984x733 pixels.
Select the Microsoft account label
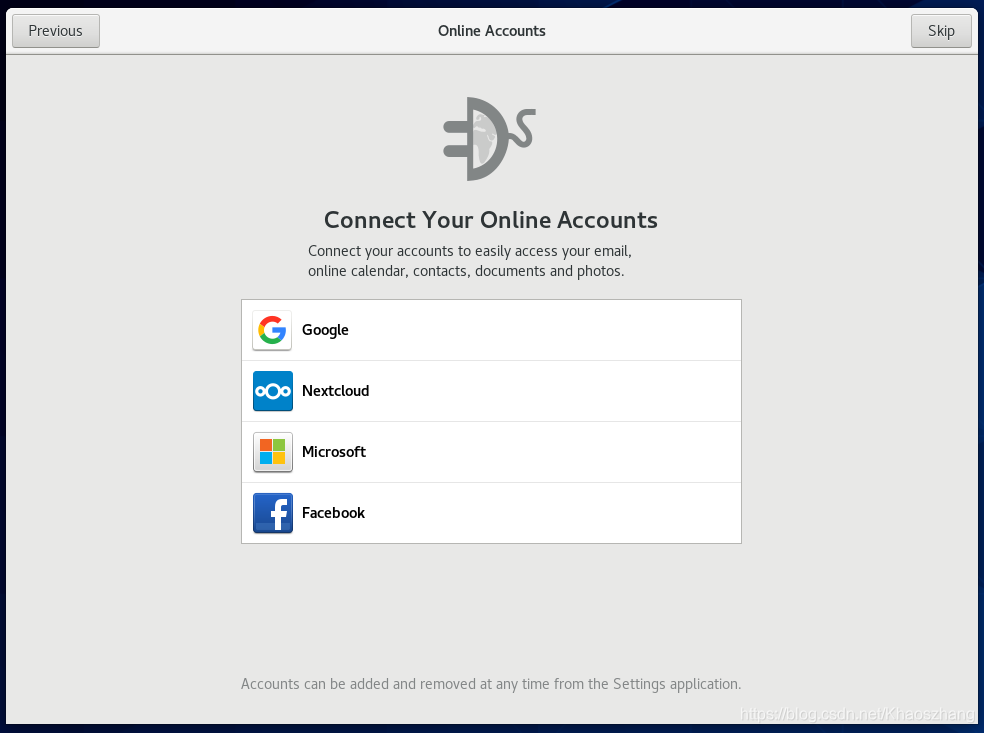[x=334, y=452]
